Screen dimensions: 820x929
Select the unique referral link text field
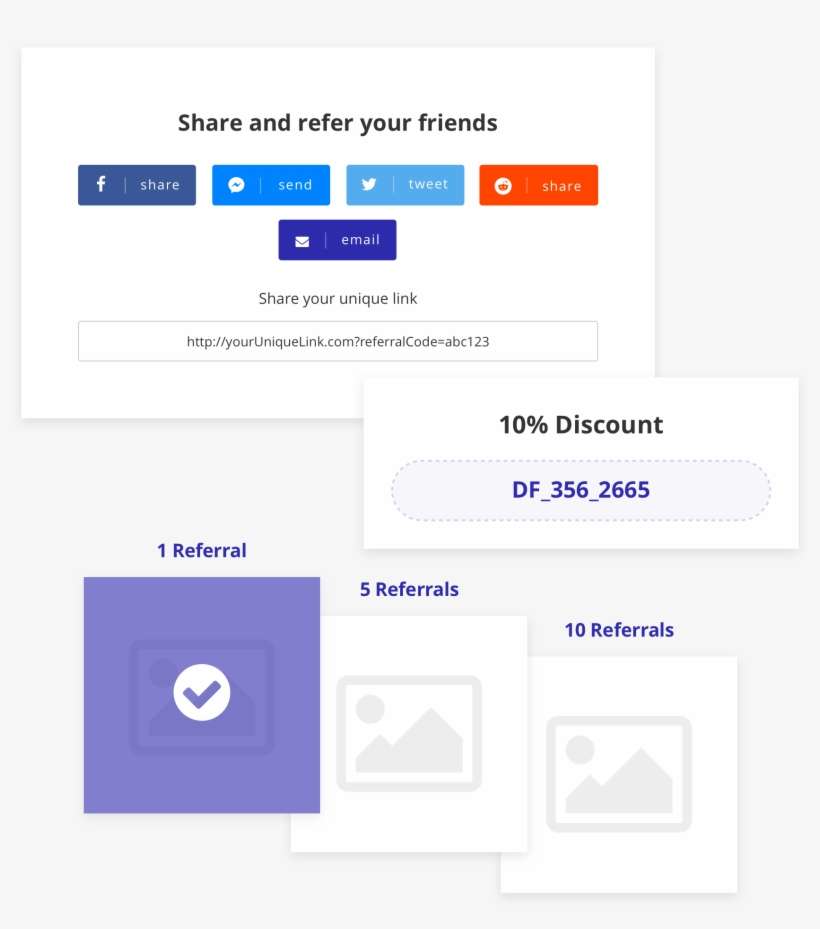(x=338, y=341)
